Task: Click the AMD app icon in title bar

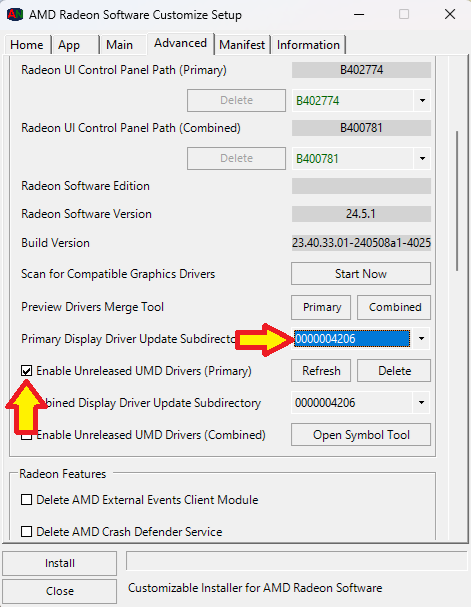Action: tap(15, 15)
